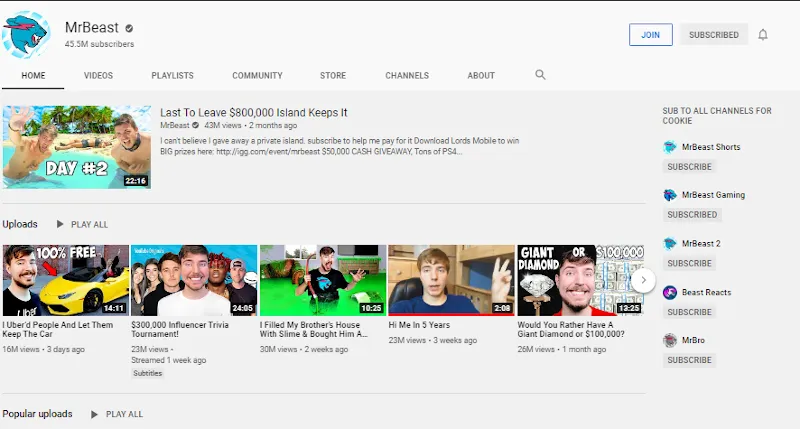Open the Playlists tab
800x429 pixels.
tap(172, 75)
